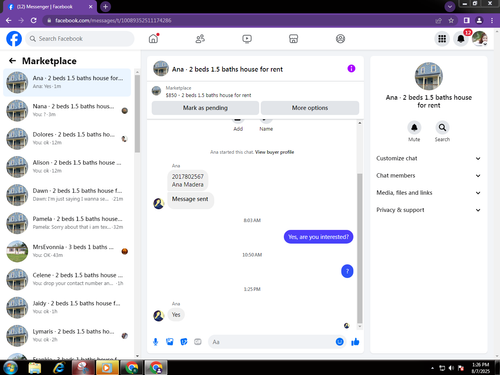Viewport: 500px width, 375px height.
Task: Mute this chat with the bell icon
Action: [x=414, y=128]
